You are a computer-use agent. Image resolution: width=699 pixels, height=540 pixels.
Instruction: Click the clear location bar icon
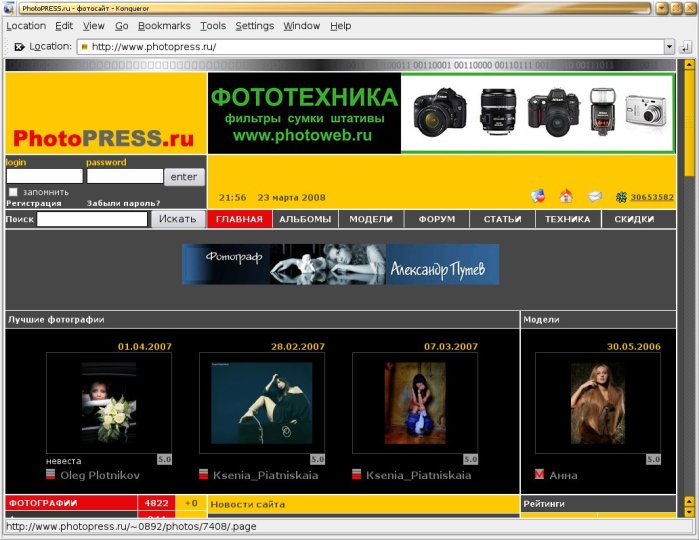pyautogui.click(x=19, y=46)
